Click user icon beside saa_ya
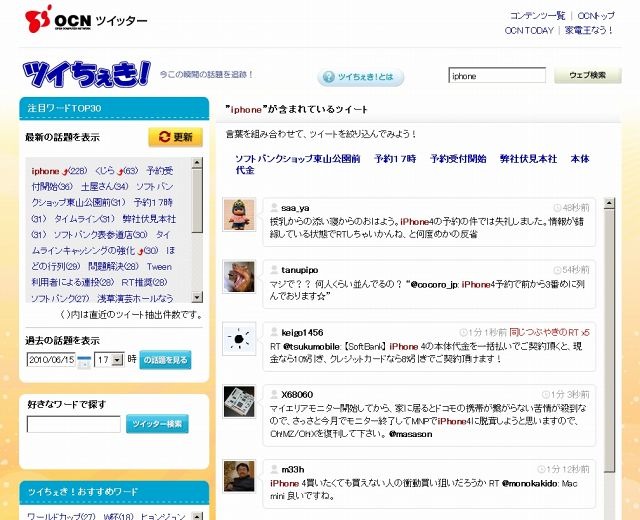640x520 pixels. coord(274,208)
